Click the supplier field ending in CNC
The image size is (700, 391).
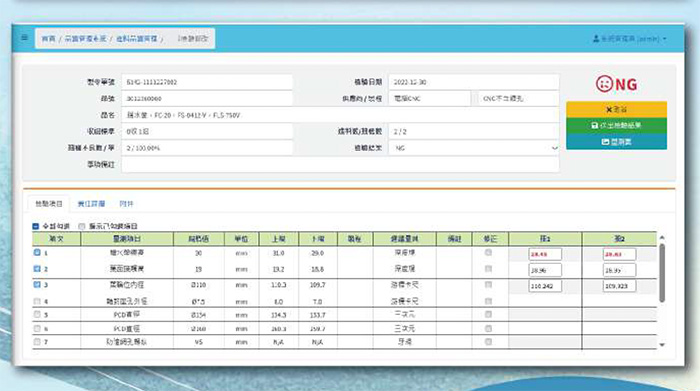[x=429, y=99]
